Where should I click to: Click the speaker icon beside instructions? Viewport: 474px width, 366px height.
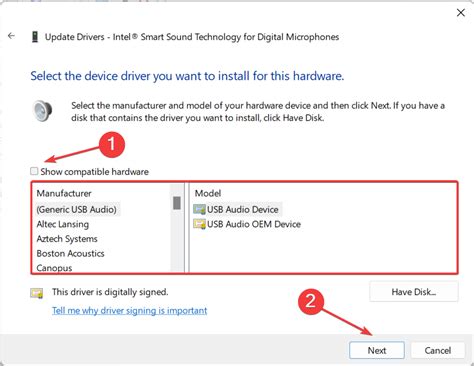coord(43,111)
